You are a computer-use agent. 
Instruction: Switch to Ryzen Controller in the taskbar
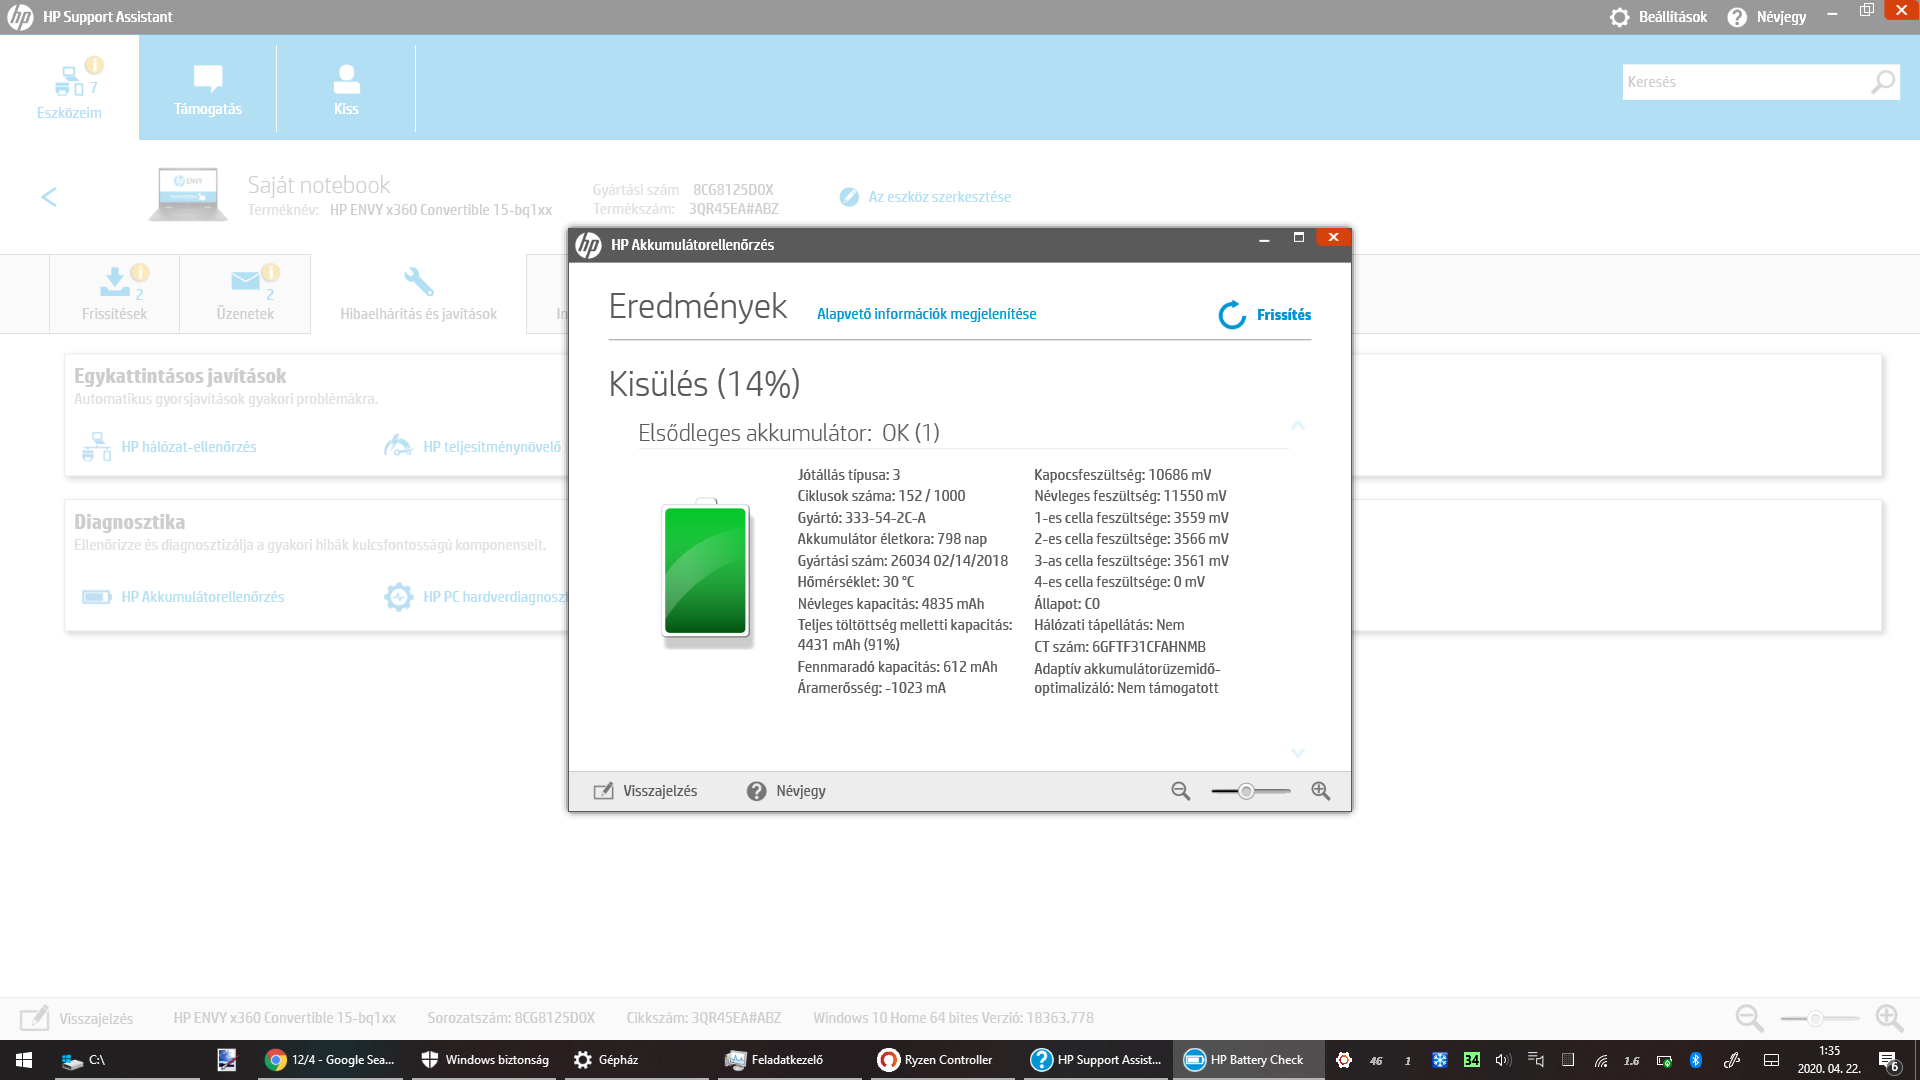coord(945,1060)
